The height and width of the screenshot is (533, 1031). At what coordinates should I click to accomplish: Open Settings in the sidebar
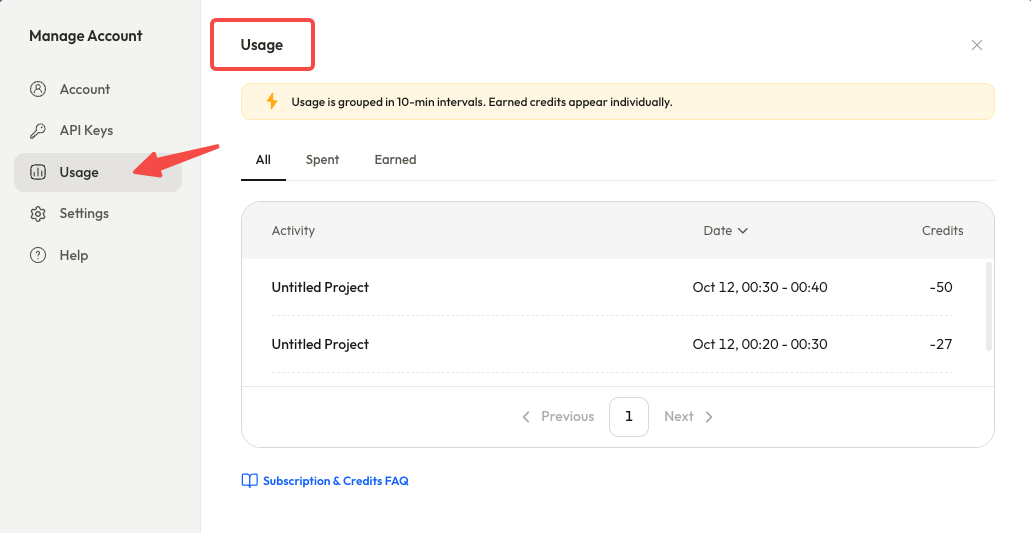(x=97, y=214)
